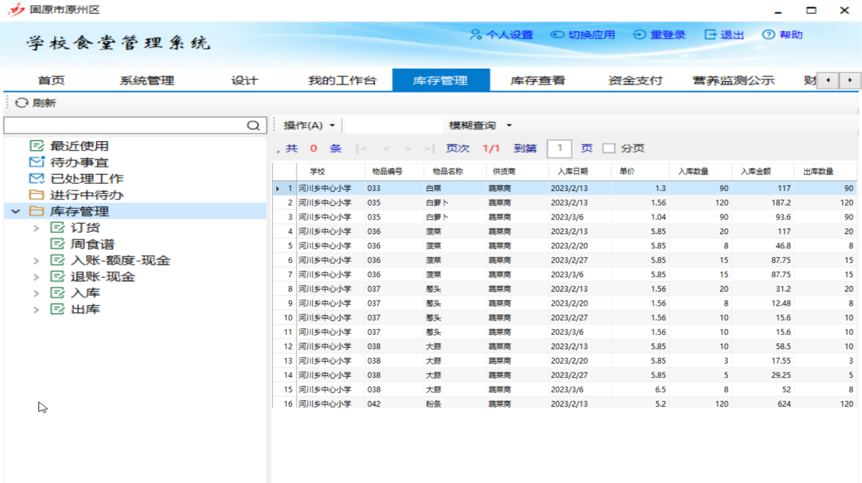Switch to the 库存查看 tab
Viewport: 862px width, 483px height.
(538, 80)
